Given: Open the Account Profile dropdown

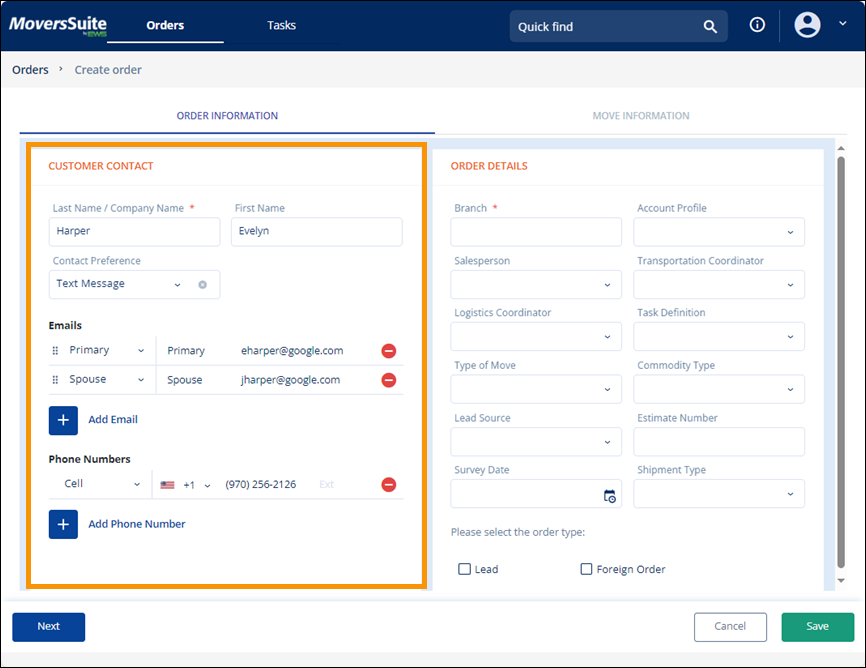Looking at the screenshot, I should point(718,232).
